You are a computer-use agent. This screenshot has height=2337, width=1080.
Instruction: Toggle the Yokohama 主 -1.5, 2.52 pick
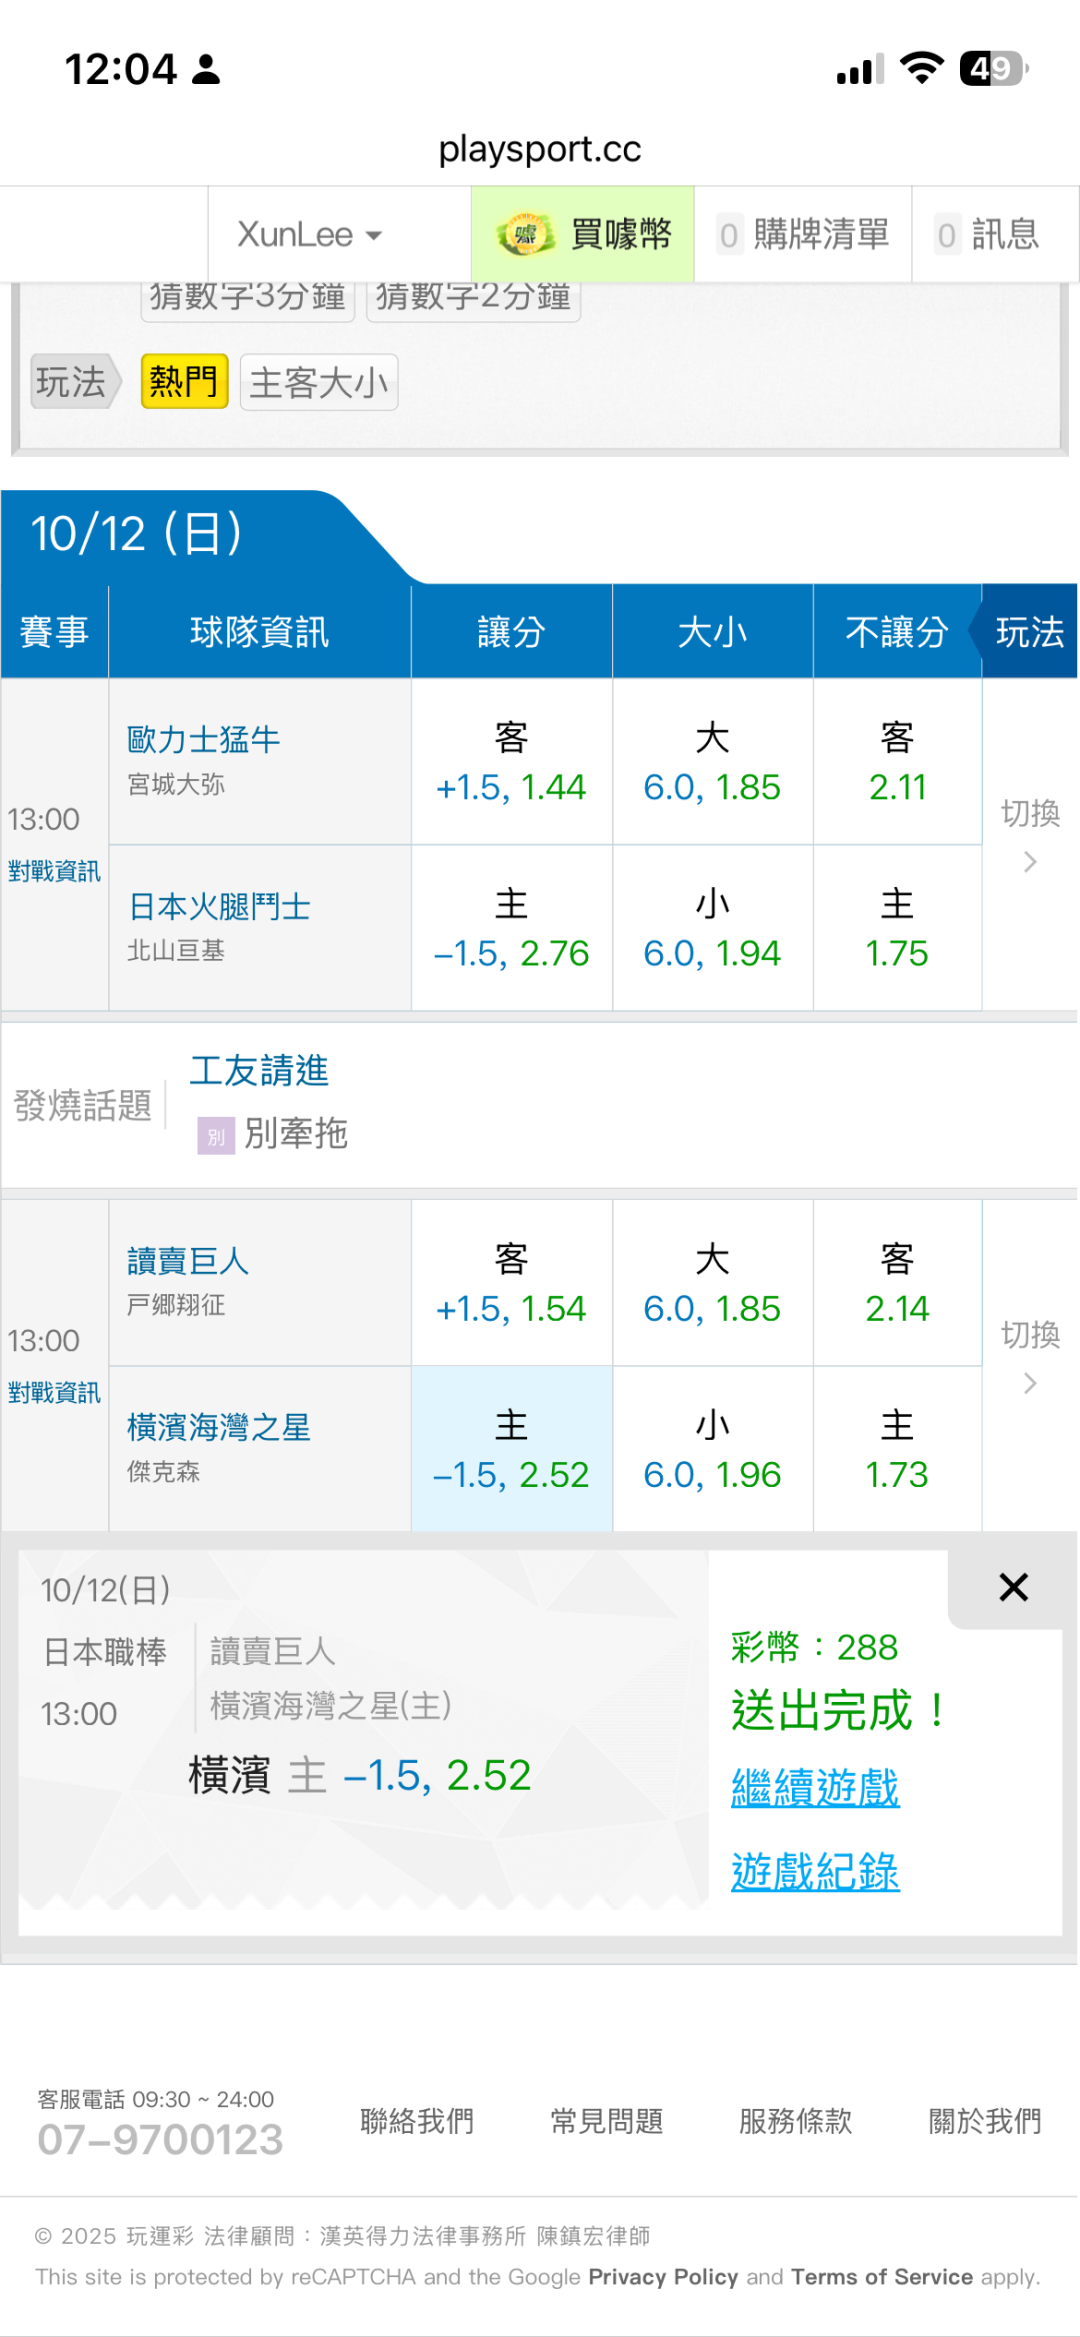pos(511,1449)
